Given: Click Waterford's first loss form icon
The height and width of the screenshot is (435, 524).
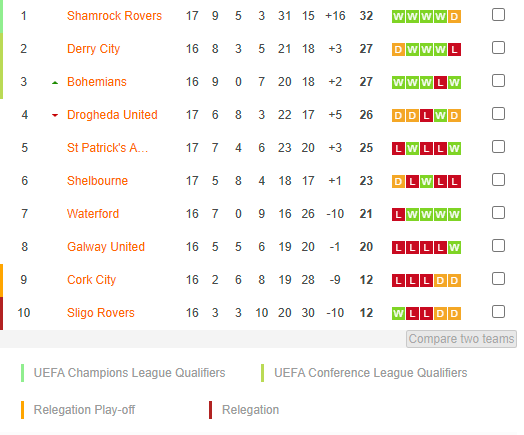Looking at the screenshot, I should pos(398,214).
